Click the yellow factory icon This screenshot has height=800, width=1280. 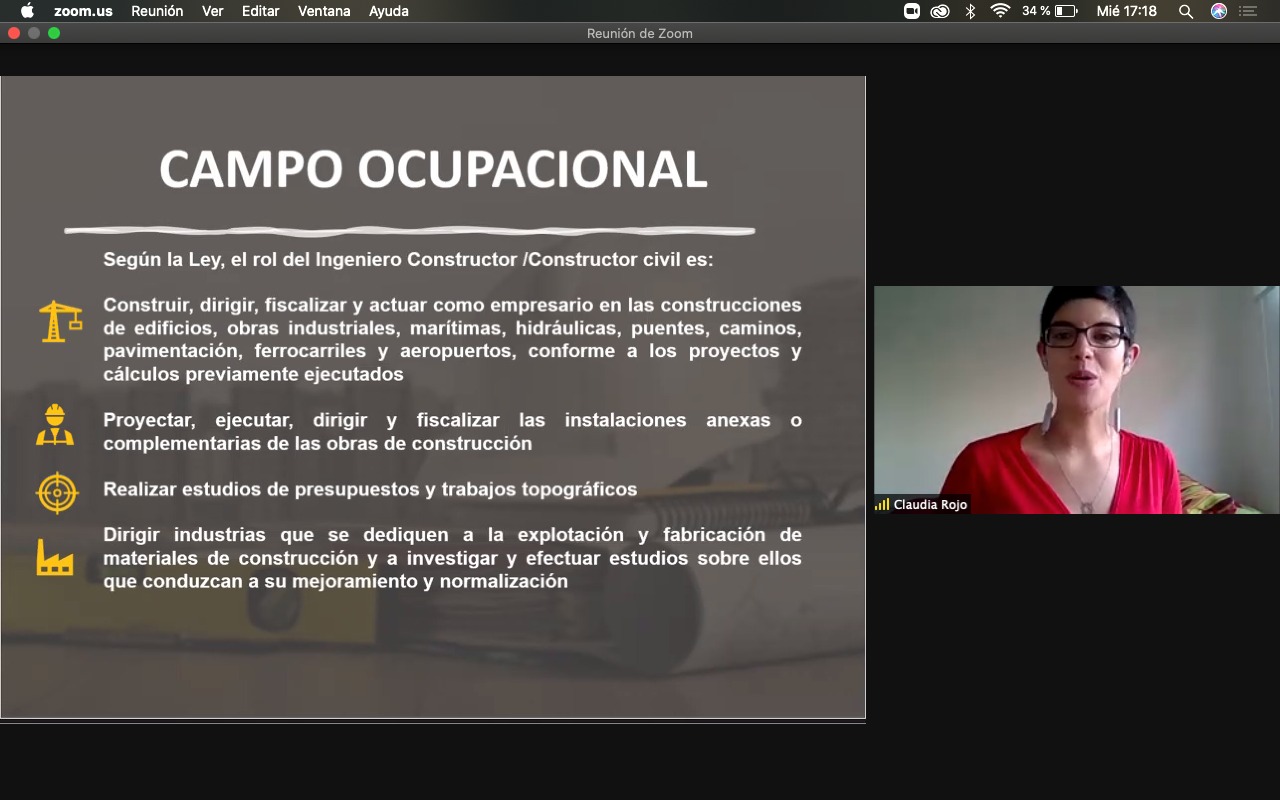point(55,557)
